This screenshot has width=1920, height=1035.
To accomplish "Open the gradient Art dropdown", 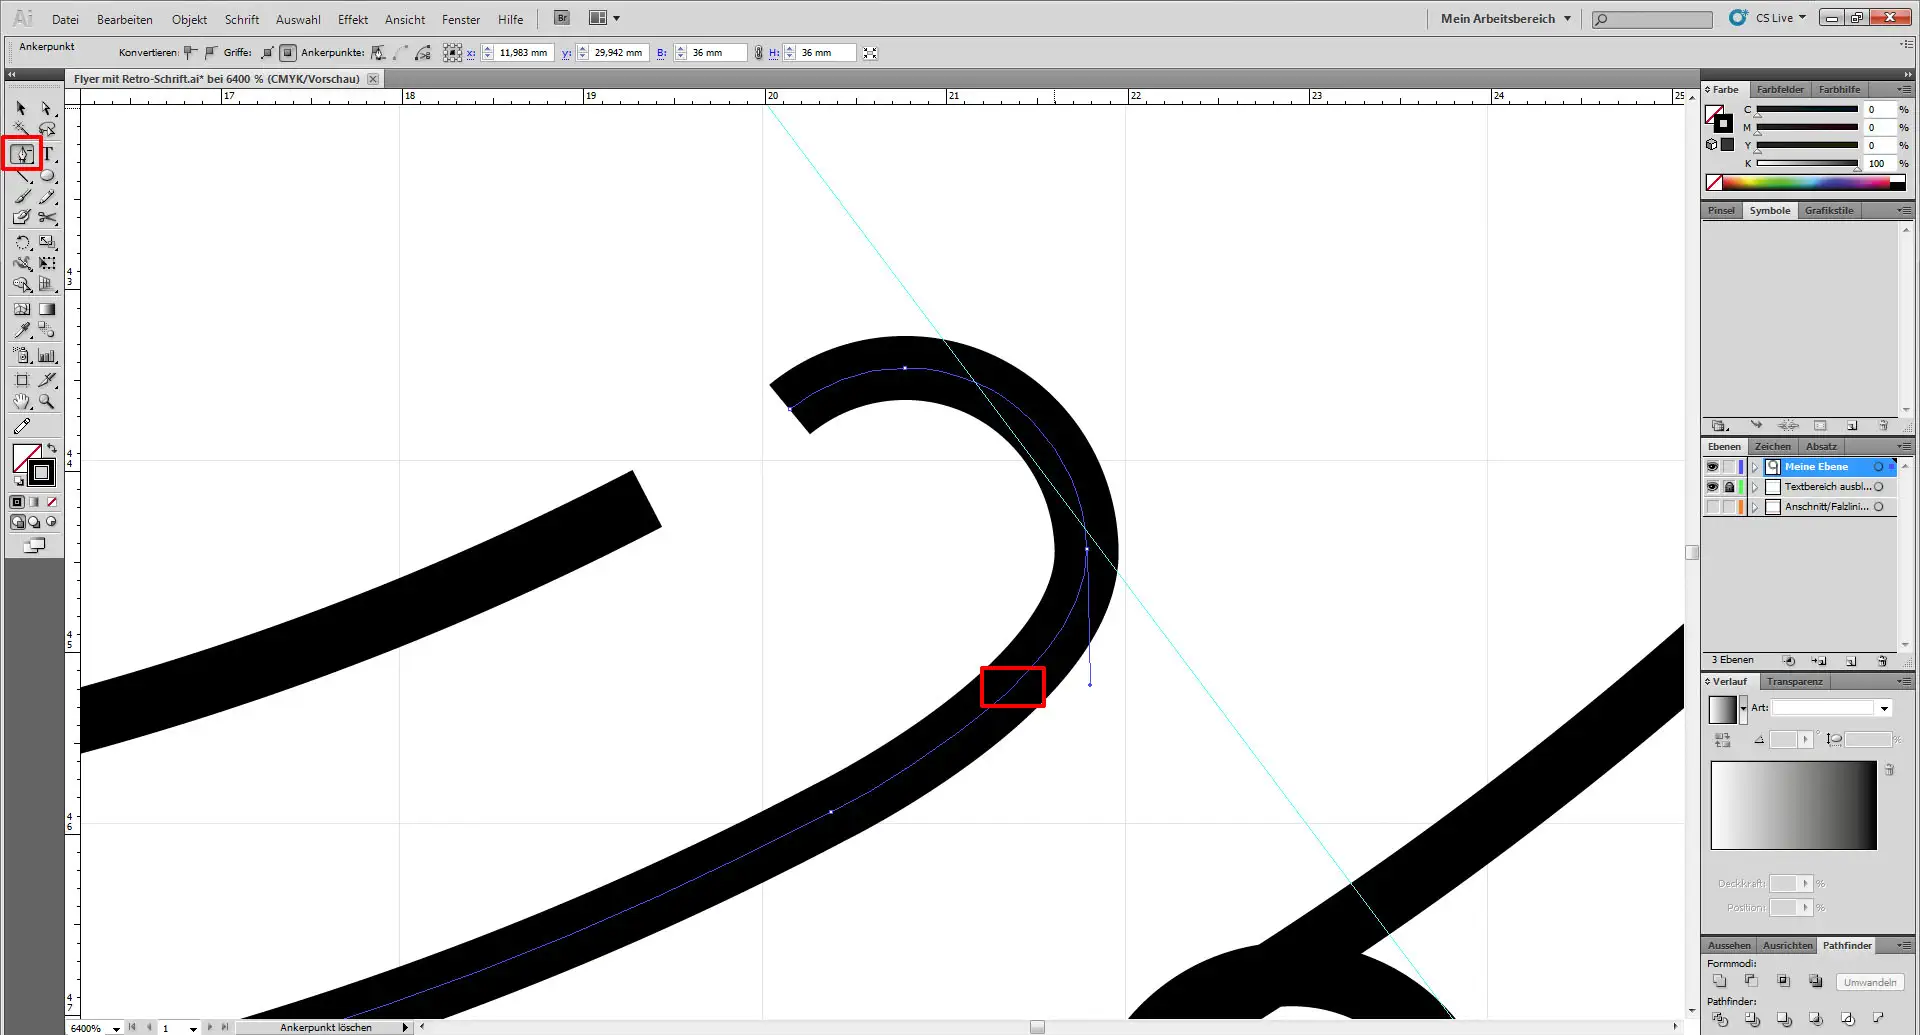I will click(1884, 708).
